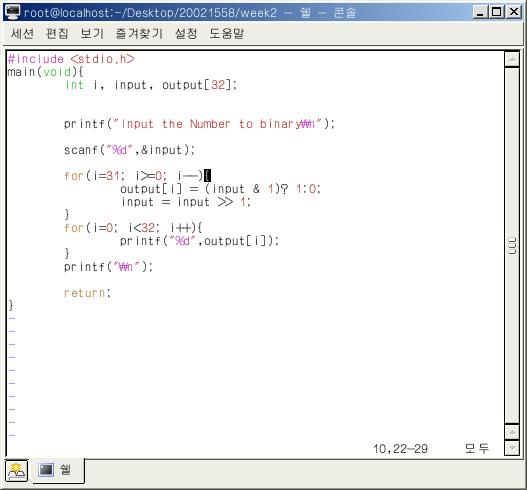This screenshot has height=490, width=527.
Task: Minimize the console window
Action: coord(480,12)
